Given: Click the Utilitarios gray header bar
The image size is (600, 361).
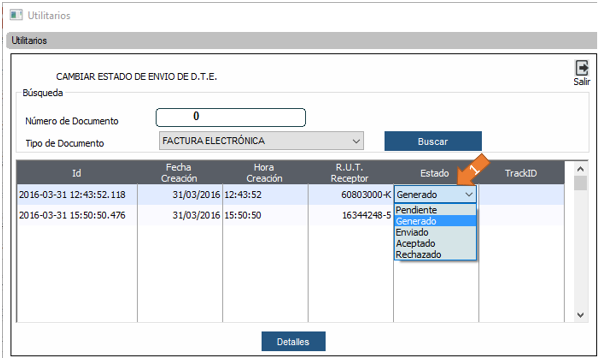Looking at the screenshot, I should (x=302, y=40).
